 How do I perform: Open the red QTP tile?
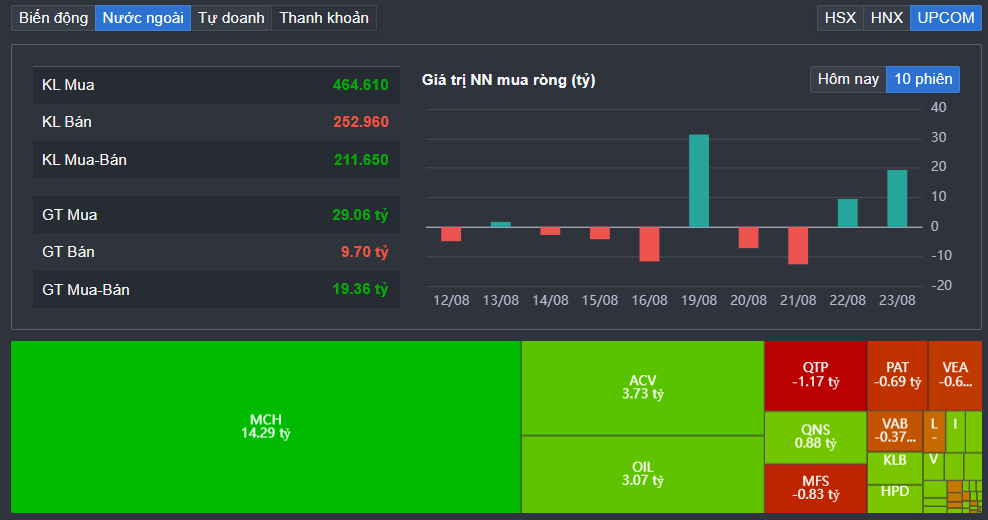pyautogui.click(x=815, y=375)
